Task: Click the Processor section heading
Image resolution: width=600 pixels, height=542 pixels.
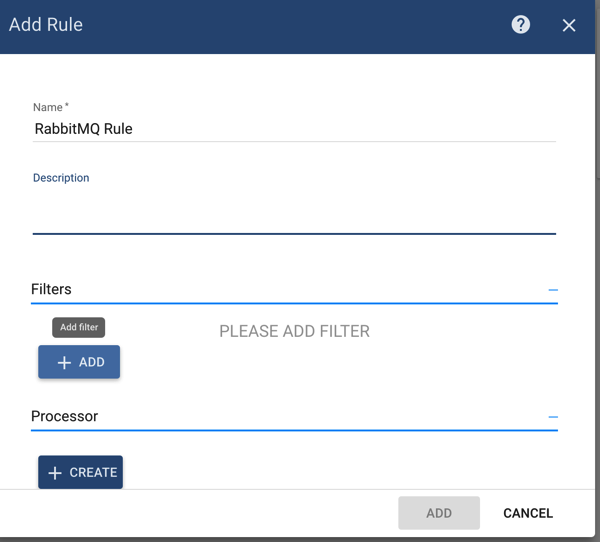Action: coord(64,417)
